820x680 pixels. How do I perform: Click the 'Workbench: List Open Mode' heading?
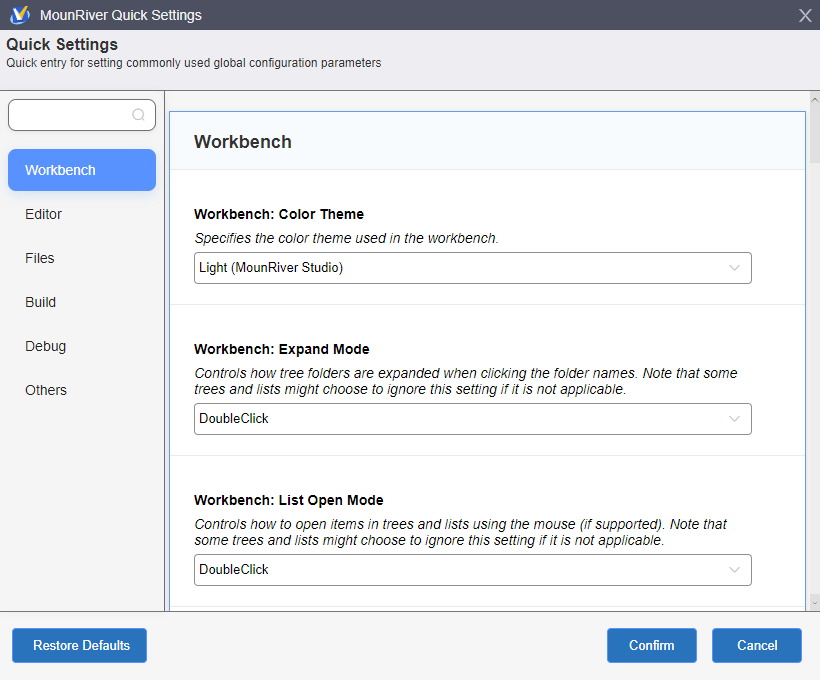289,500
